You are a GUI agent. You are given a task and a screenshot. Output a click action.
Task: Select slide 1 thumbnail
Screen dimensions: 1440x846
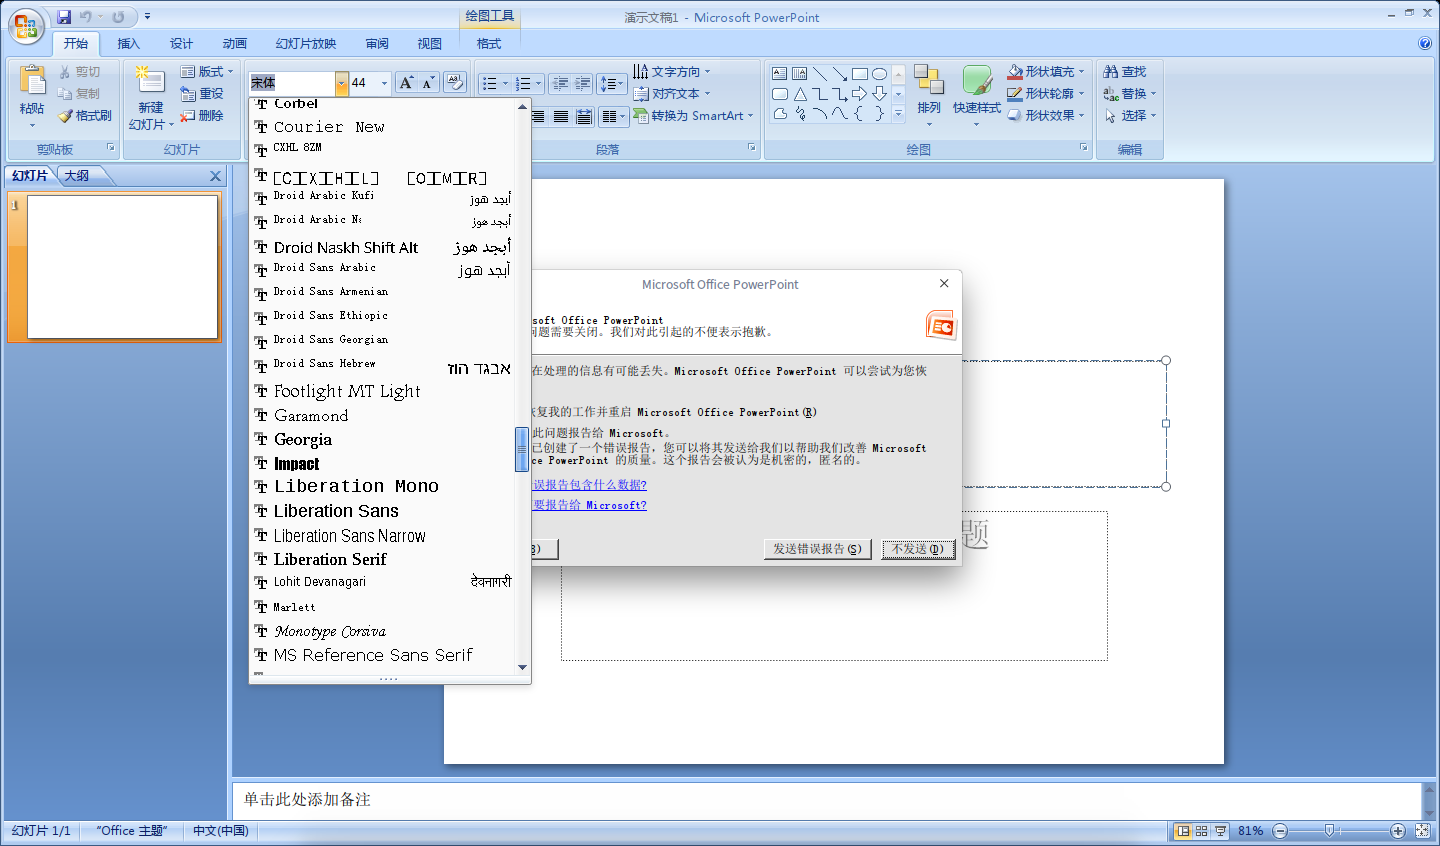[122, 266]
